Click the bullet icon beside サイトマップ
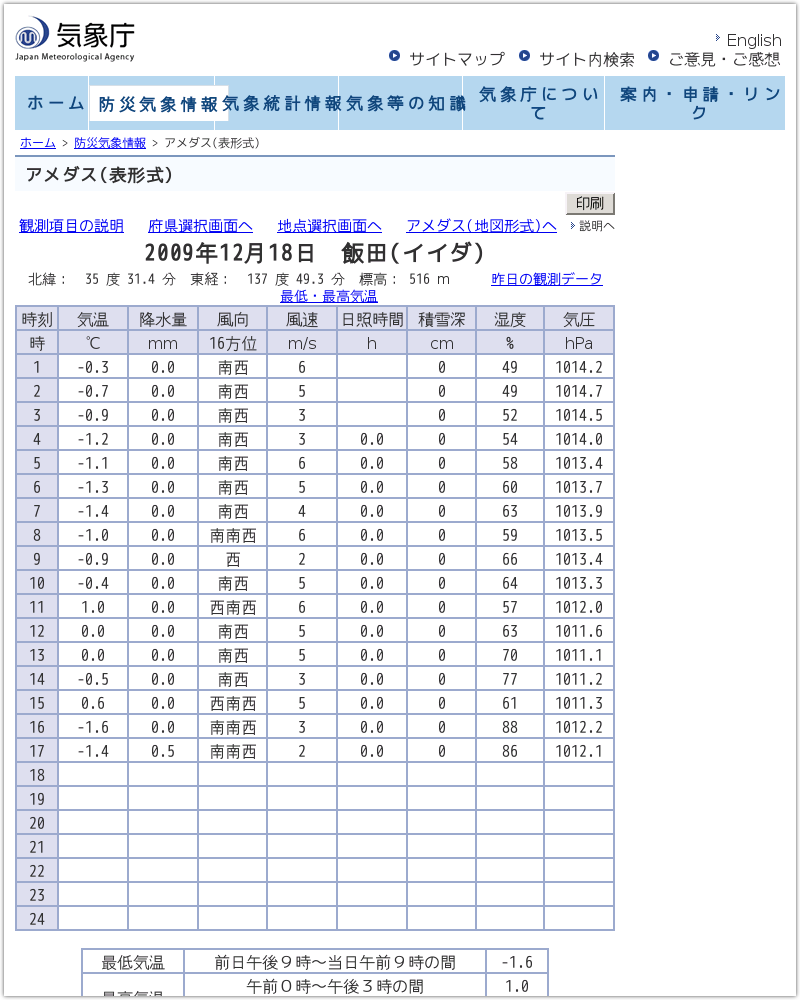 click(395, 56)
